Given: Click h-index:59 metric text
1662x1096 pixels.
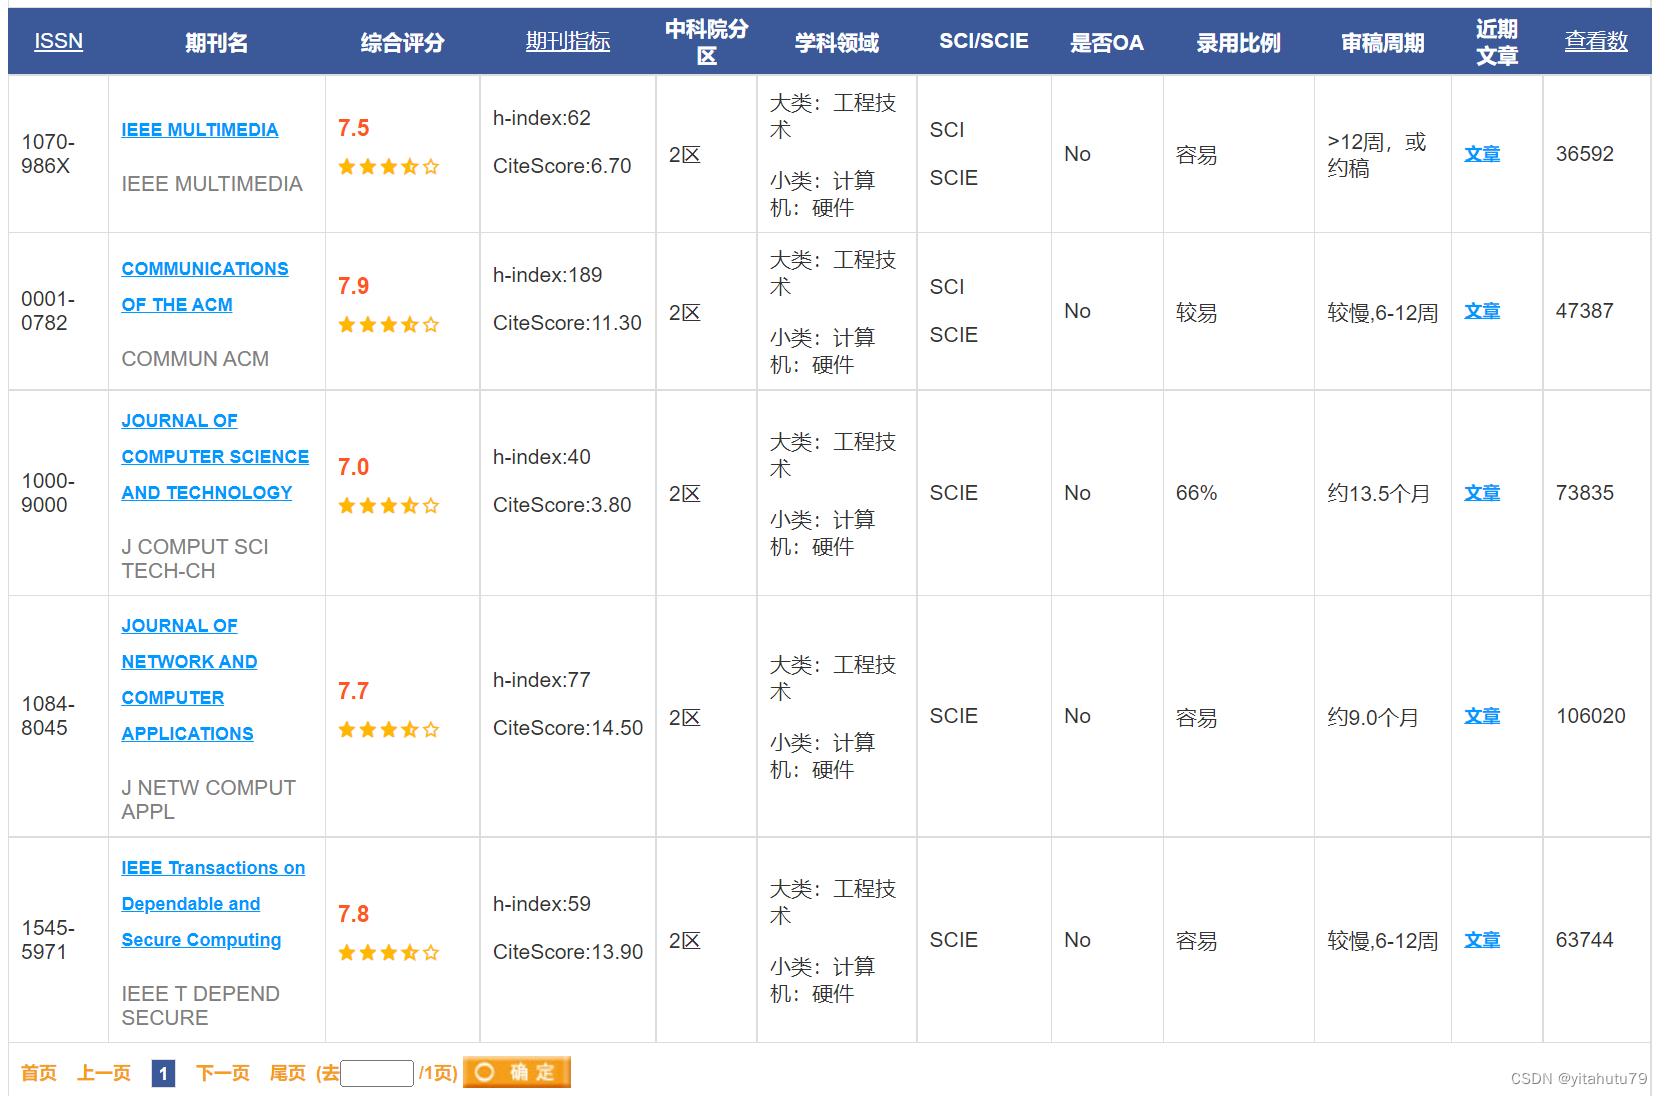Looking at the screenshot, I should coord(542,904).
